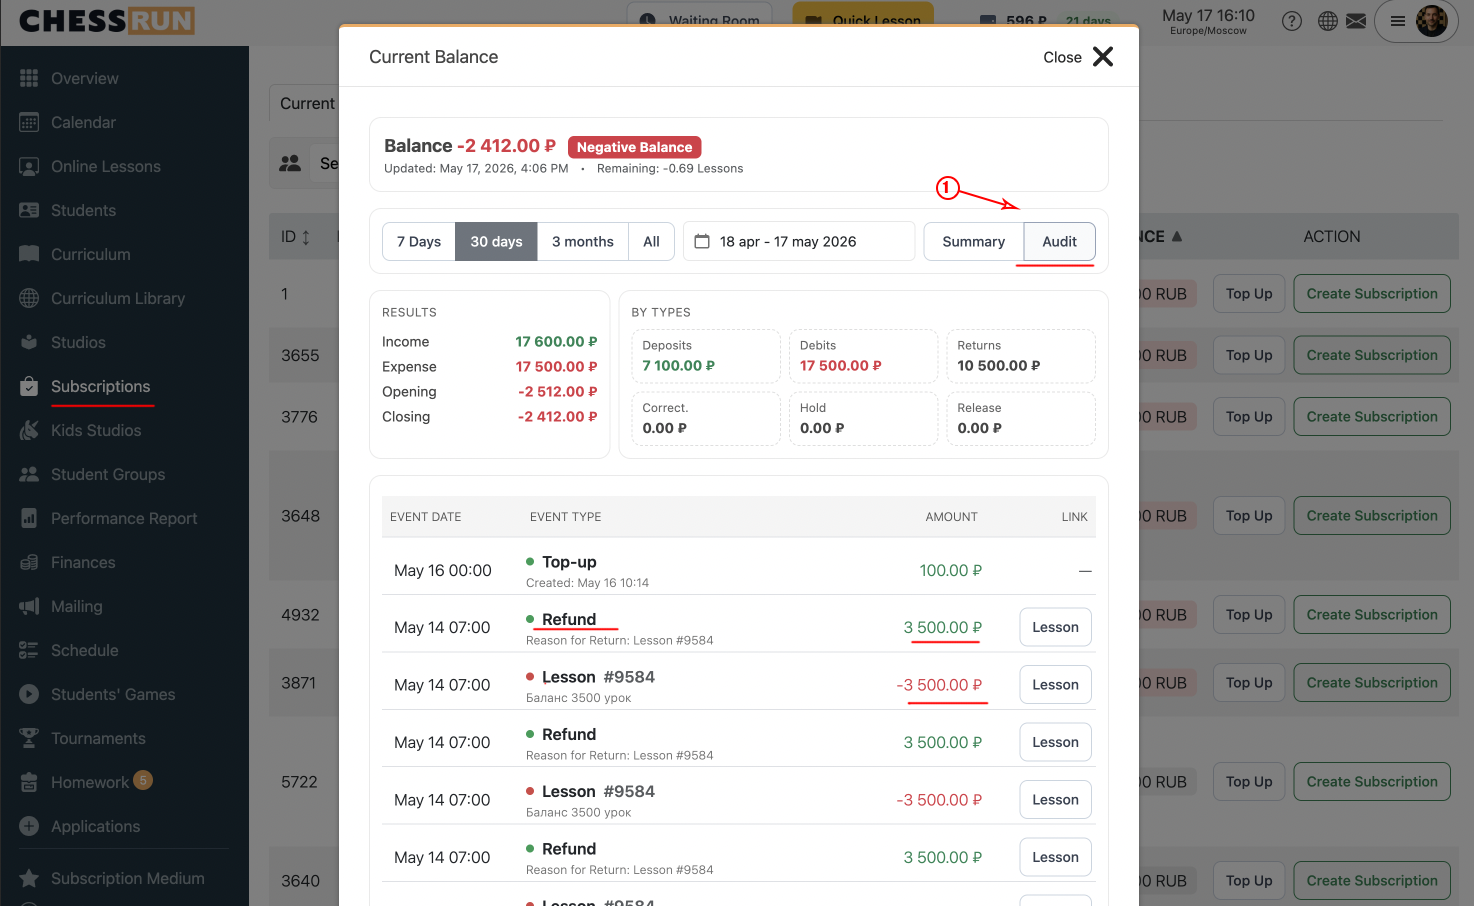
Task: Select the 3 months period
Action: (583, 241)
